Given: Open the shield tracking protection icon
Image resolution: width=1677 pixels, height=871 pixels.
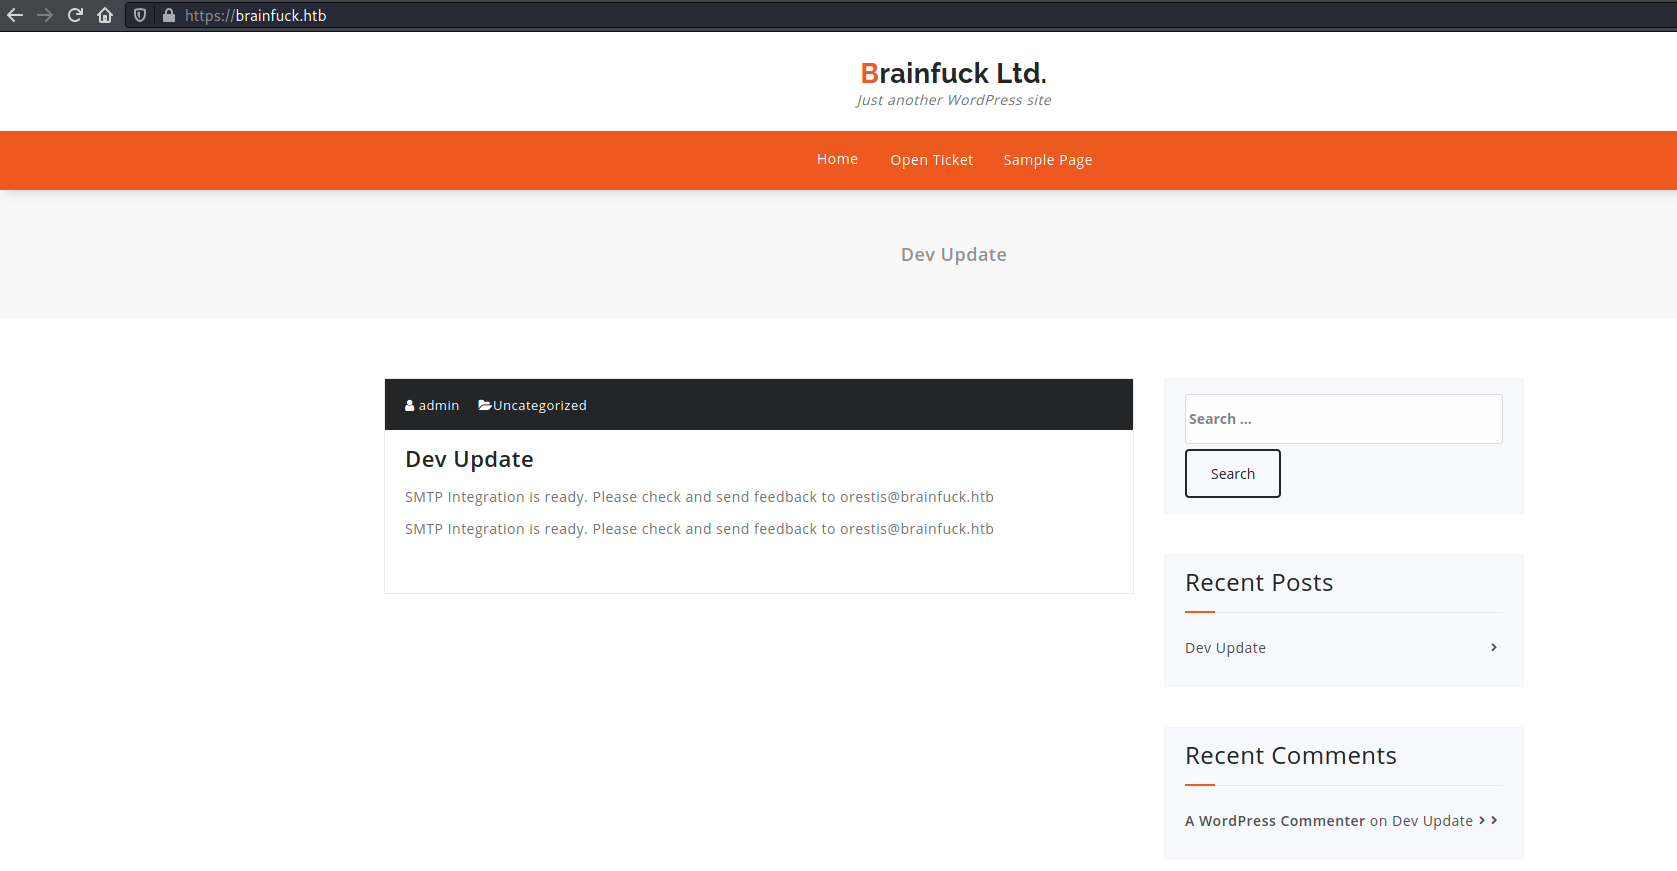Looking at the screenshot, I should pyautogui.click(x=140, y=15).
